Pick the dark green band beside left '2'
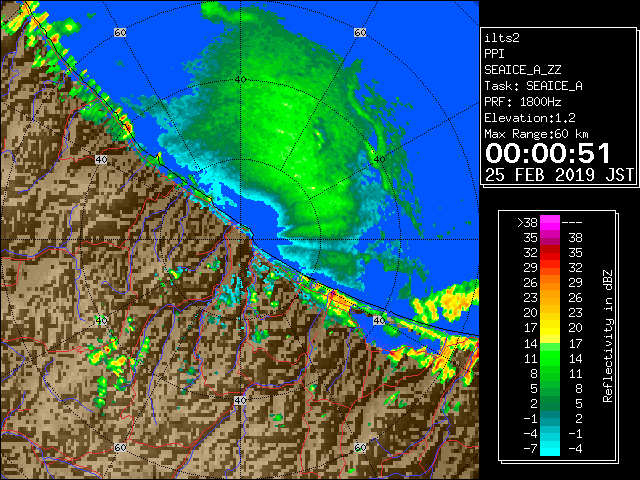640x480 pixels. 550,403
